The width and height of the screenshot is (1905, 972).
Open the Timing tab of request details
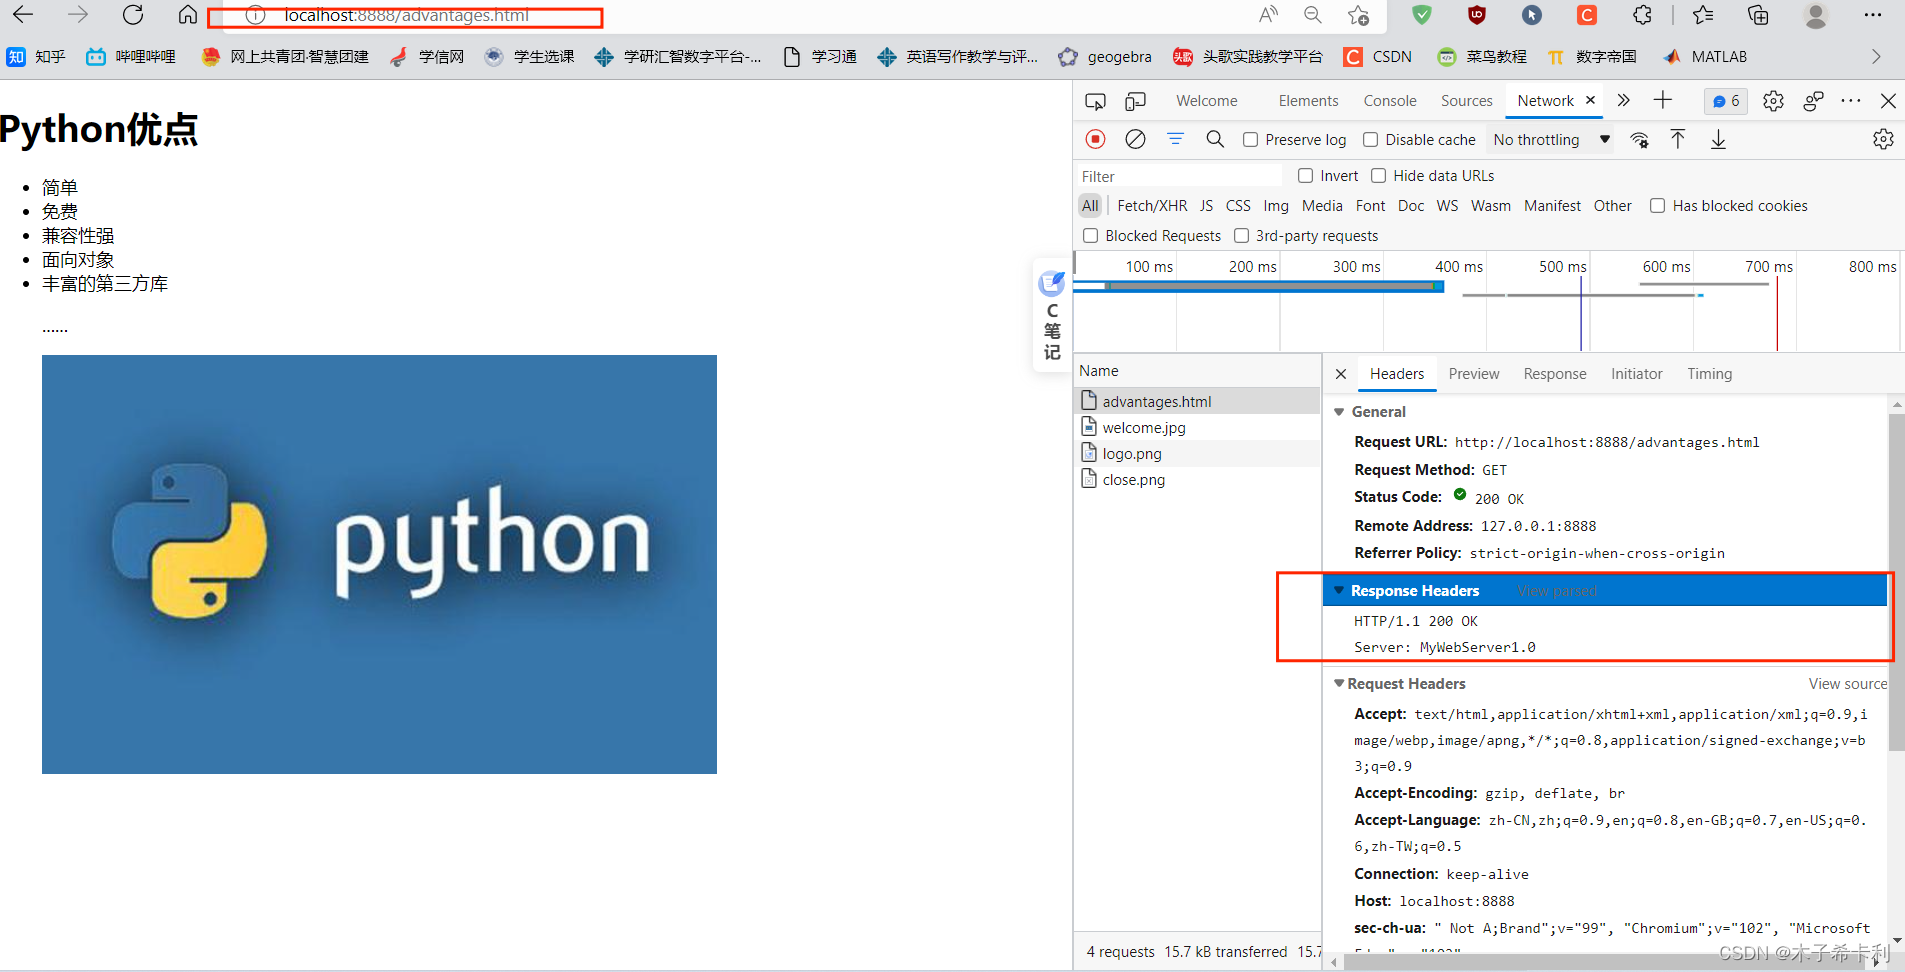point(1710,374)
